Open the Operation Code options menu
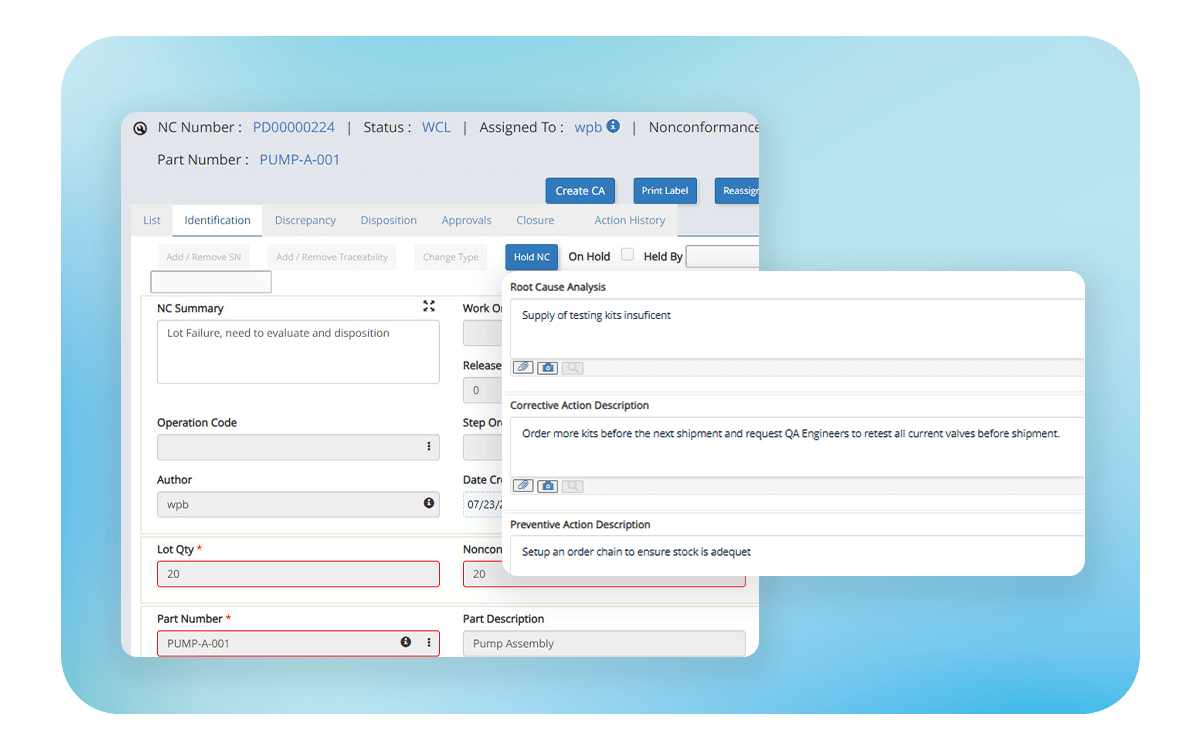 tap(429, 447)
